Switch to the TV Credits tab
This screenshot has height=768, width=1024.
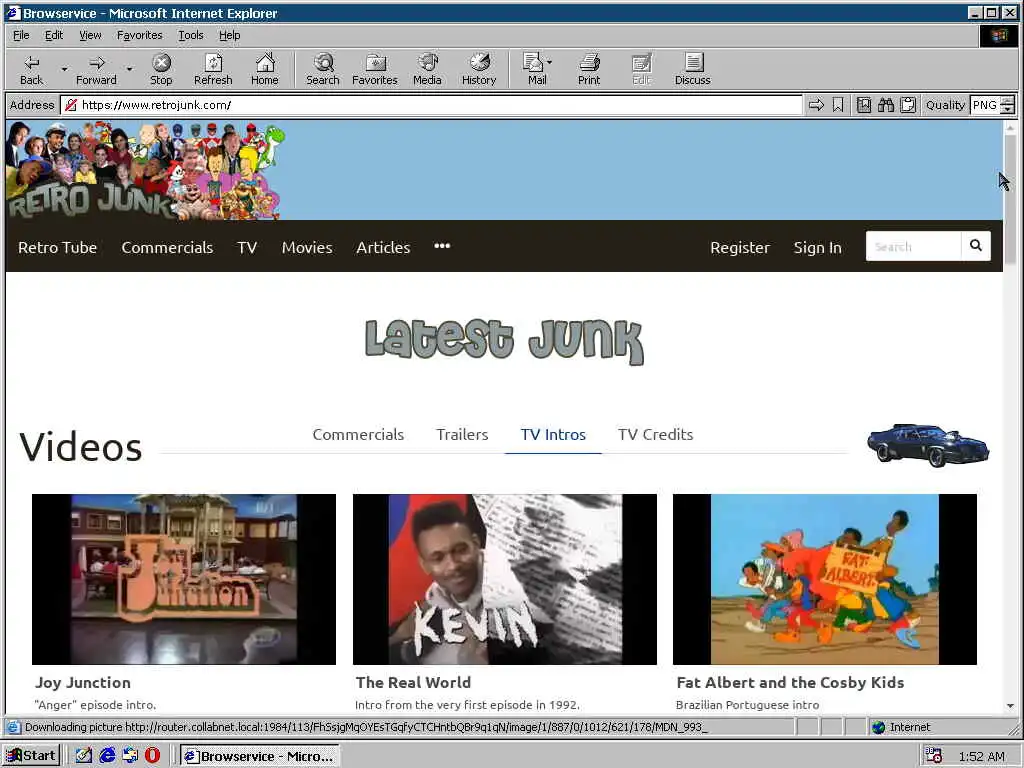click(x=656, y=434)
